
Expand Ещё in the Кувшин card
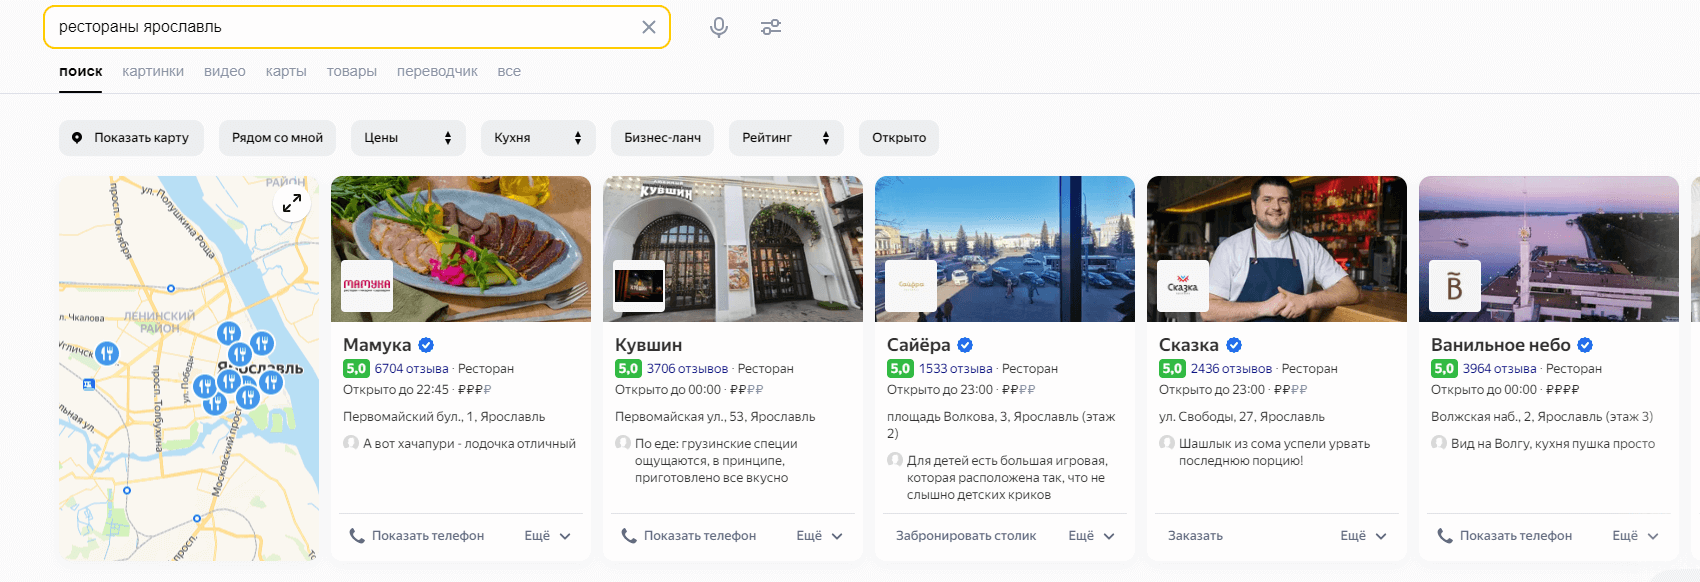point(820,536)
